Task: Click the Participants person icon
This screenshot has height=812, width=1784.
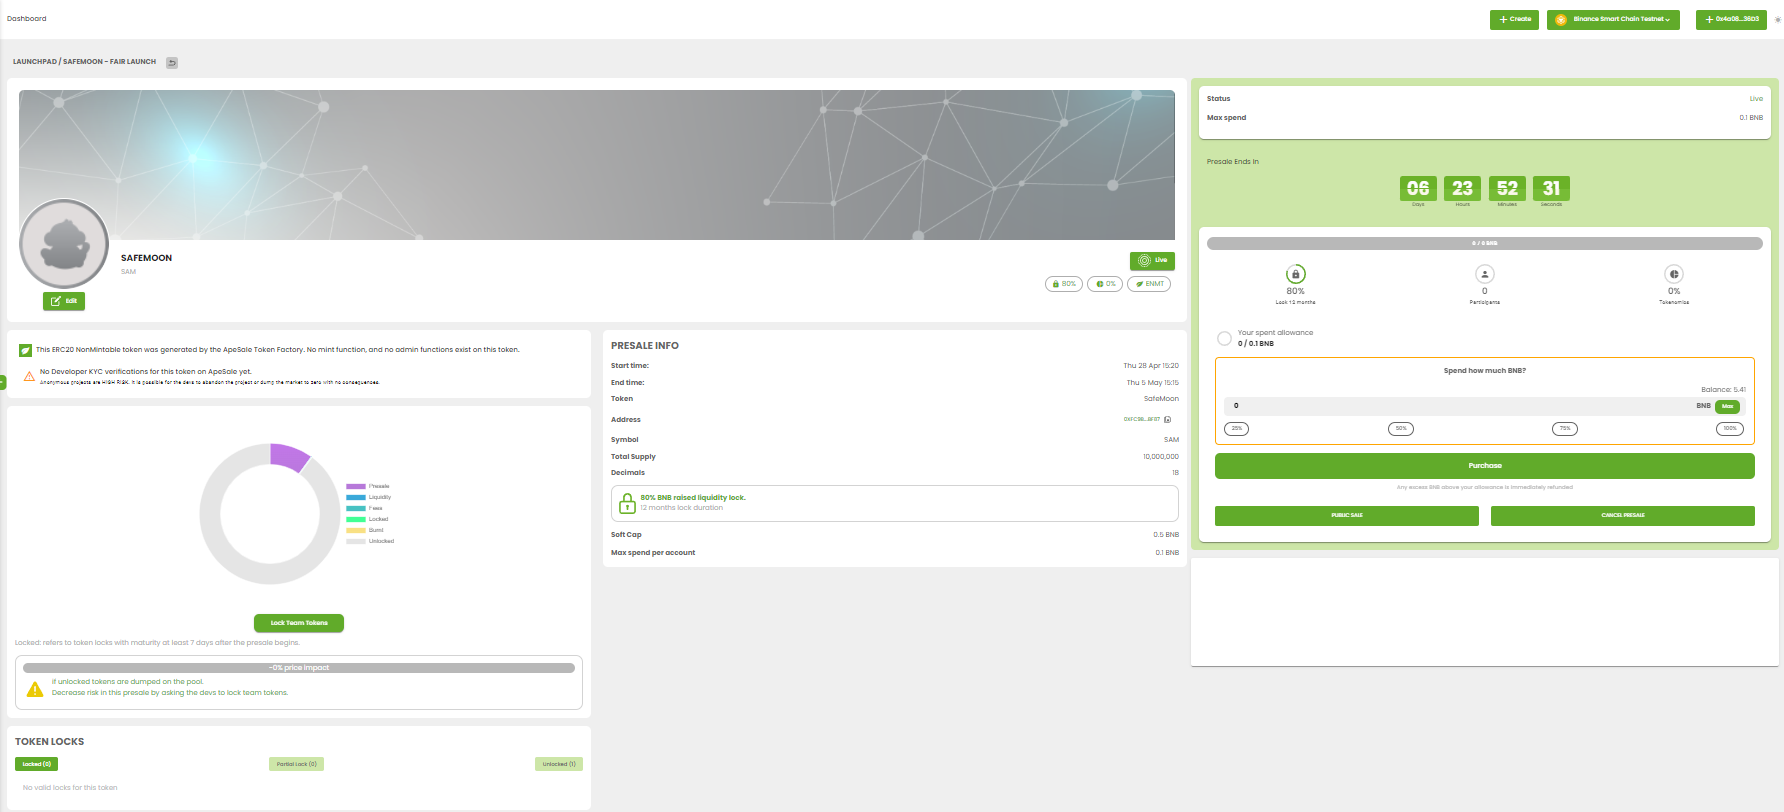Action: (x=1485, y=274)
